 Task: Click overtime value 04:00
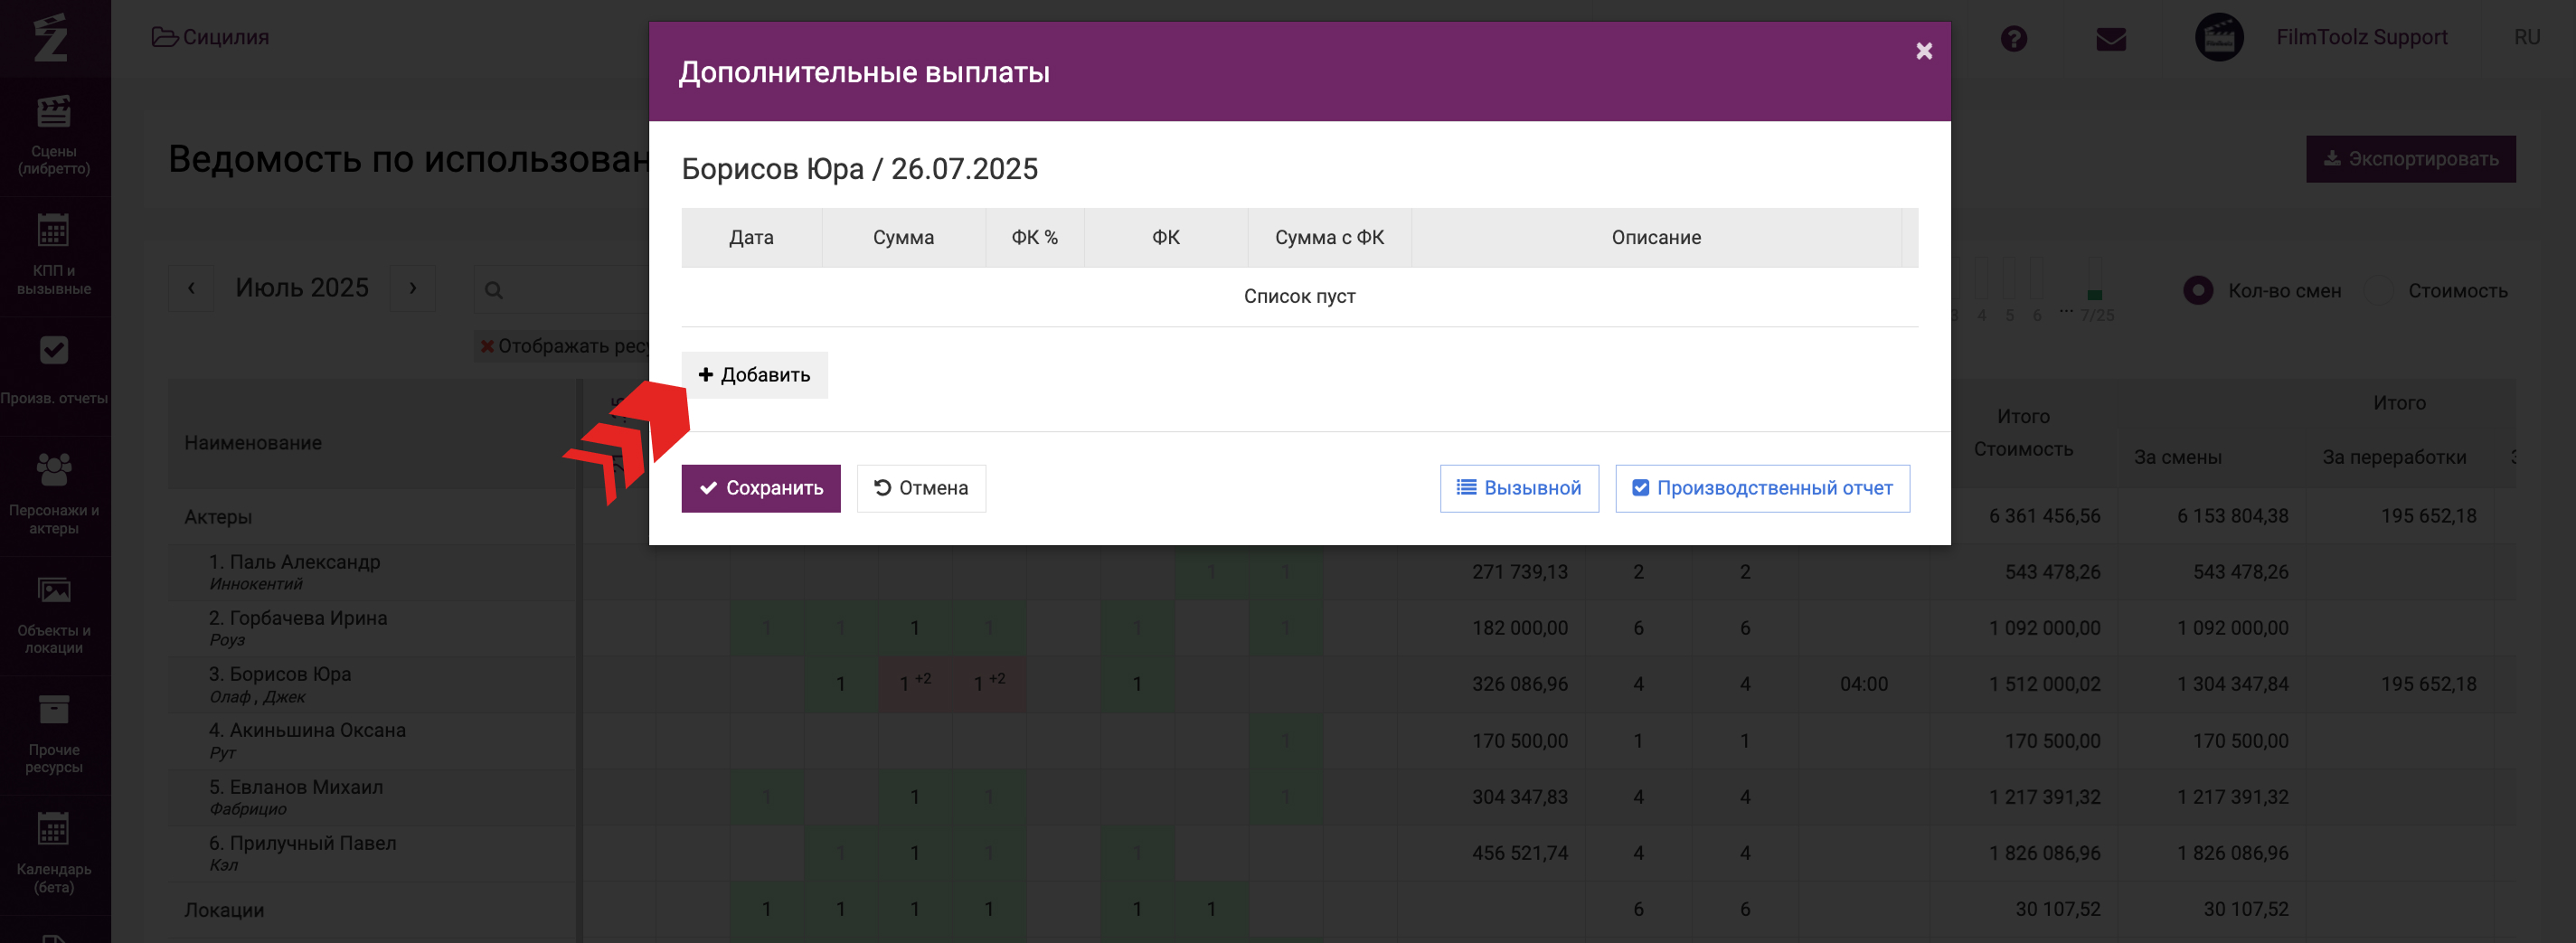click(x=1864, y=684)
